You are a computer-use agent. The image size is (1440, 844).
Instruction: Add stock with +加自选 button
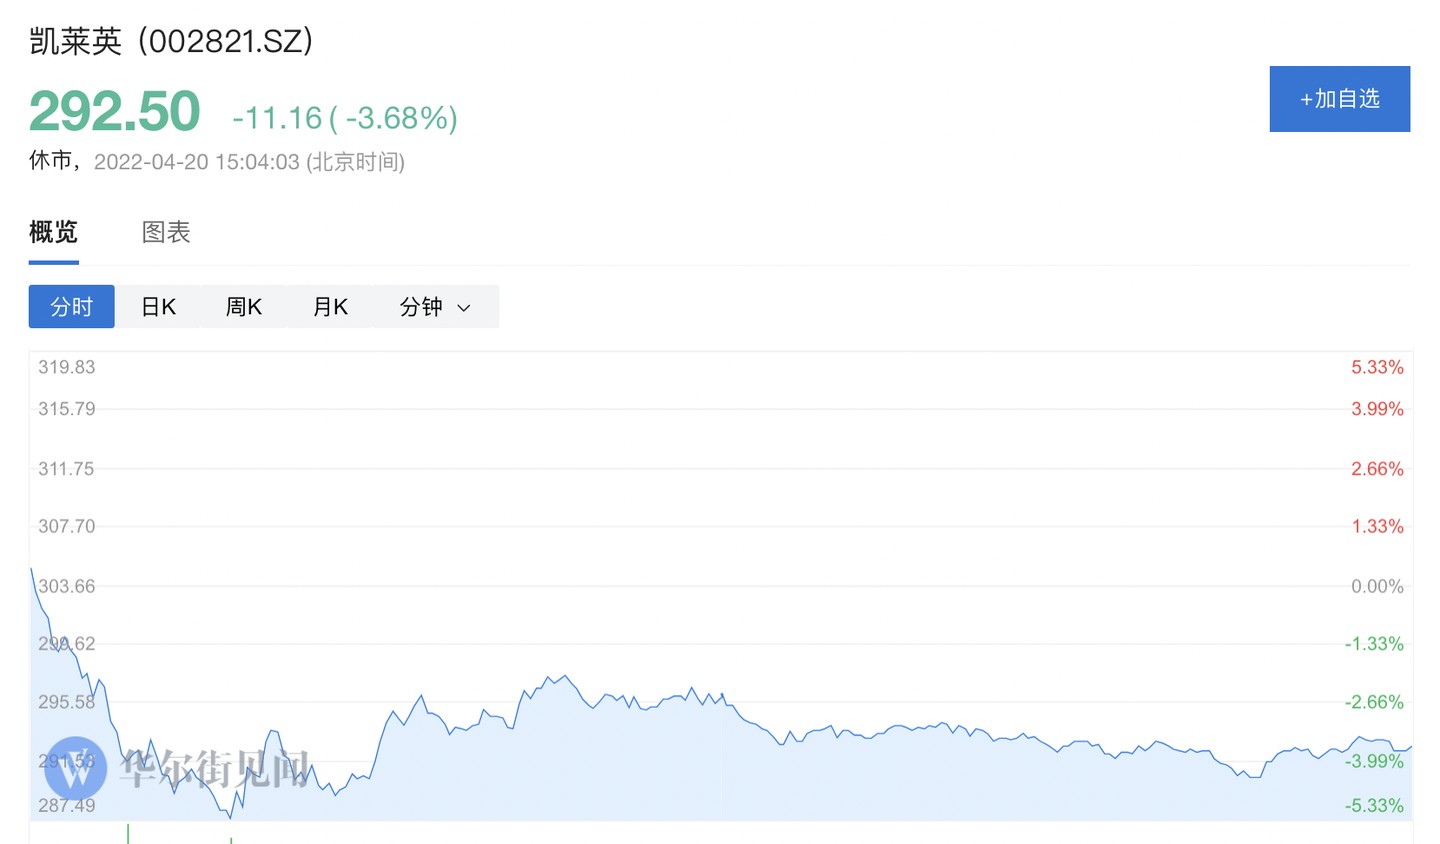pos(1339,99)
